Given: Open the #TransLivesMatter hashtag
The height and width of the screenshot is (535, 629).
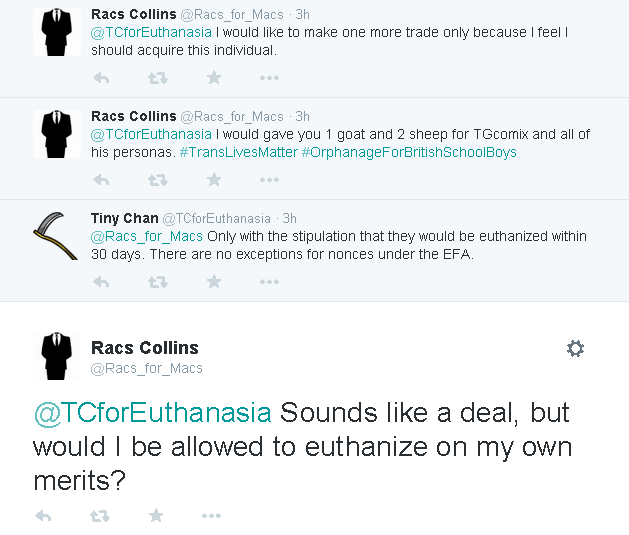Looking at the screenshot, I should tap(239, 152).
